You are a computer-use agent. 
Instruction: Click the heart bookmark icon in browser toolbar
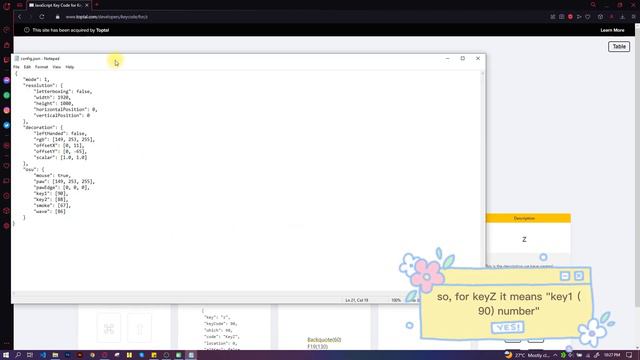588,17
